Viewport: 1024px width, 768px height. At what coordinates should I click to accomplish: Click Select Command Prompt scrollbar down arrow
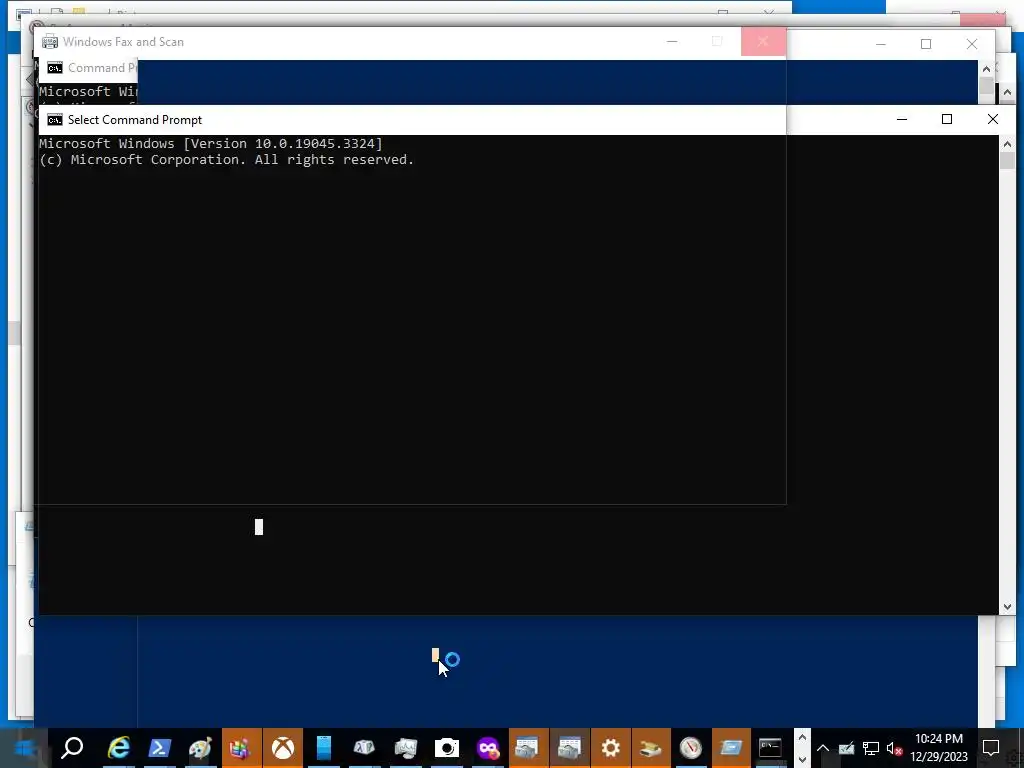(x=1007, y=607)
